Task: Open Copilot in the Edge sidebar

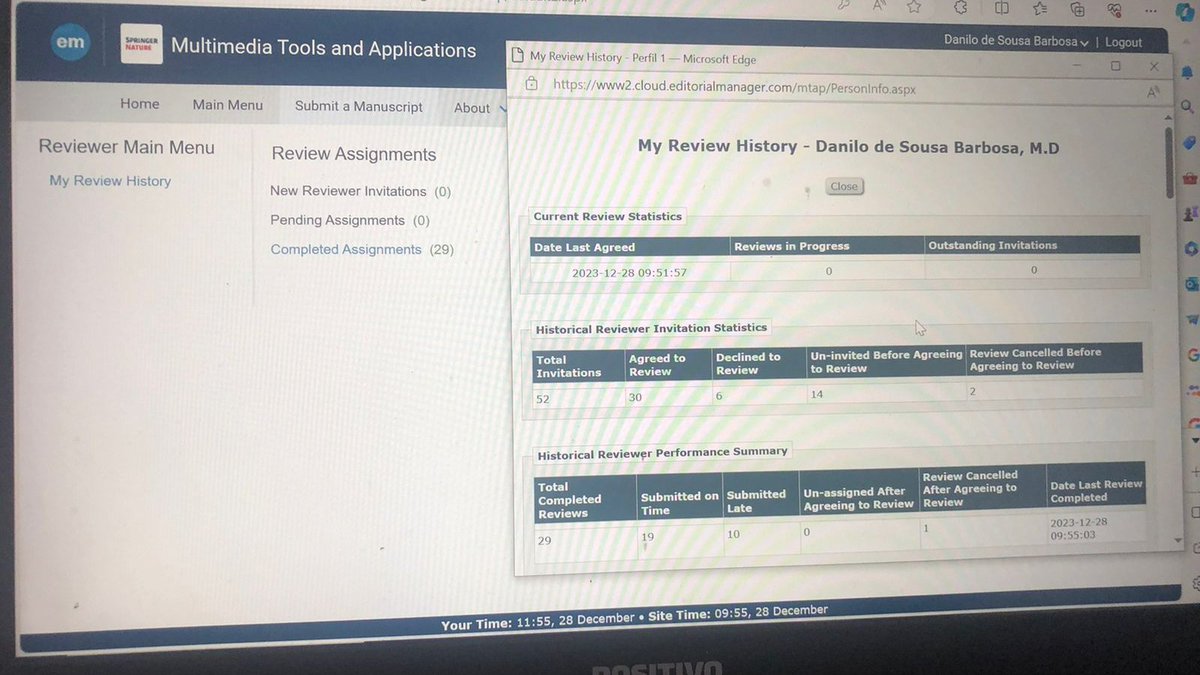Action: point(1186,14)
